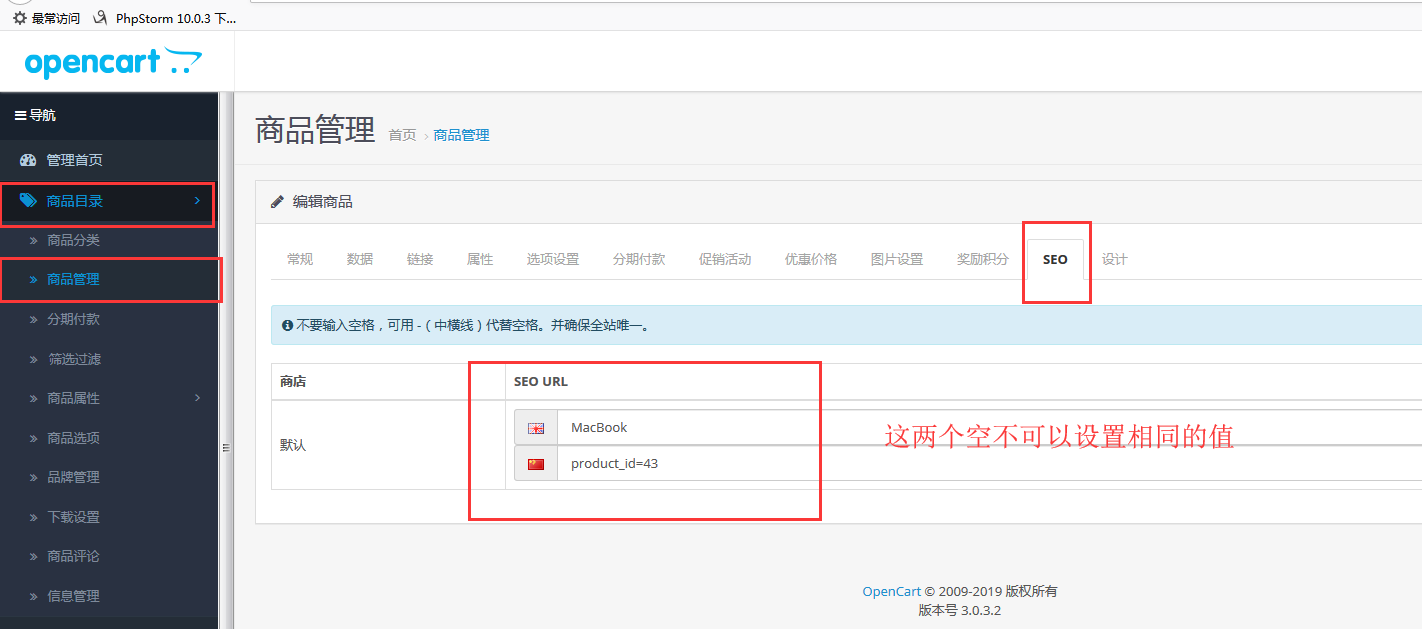Click the OpenCart footer link

[891, 592]
